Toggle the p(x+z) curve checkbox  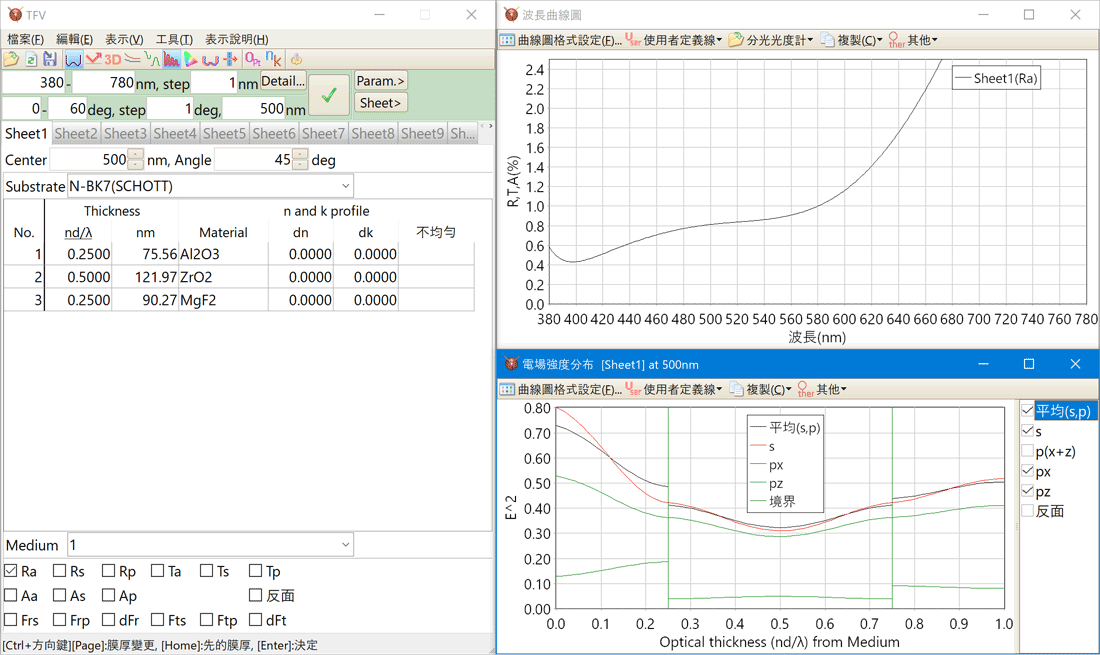point(1027,451)
